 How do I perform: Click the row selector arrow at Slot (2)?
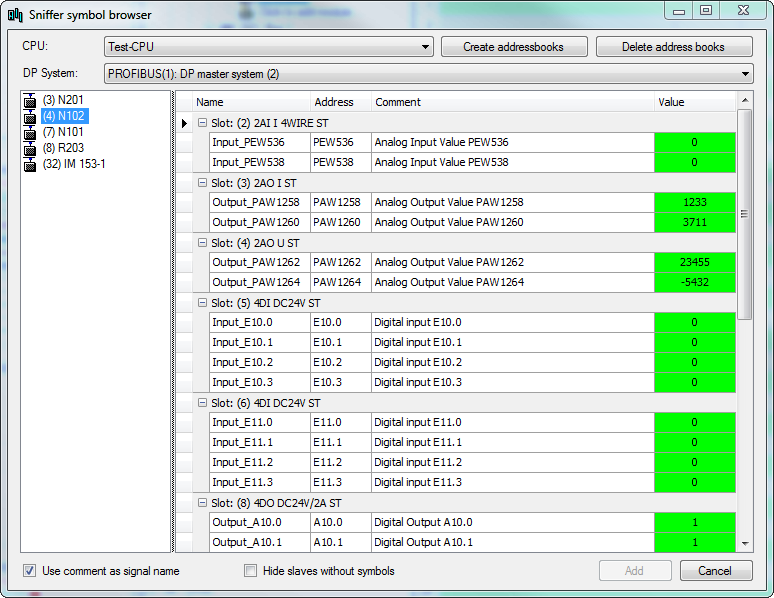pos(185,123)
